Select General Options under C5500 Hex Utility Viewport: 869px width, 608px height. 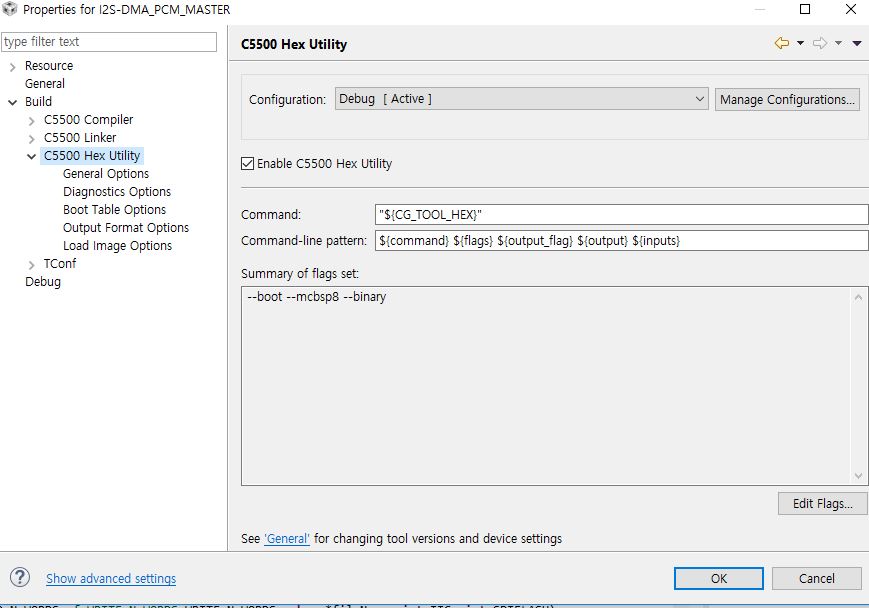tap(105, 173)
